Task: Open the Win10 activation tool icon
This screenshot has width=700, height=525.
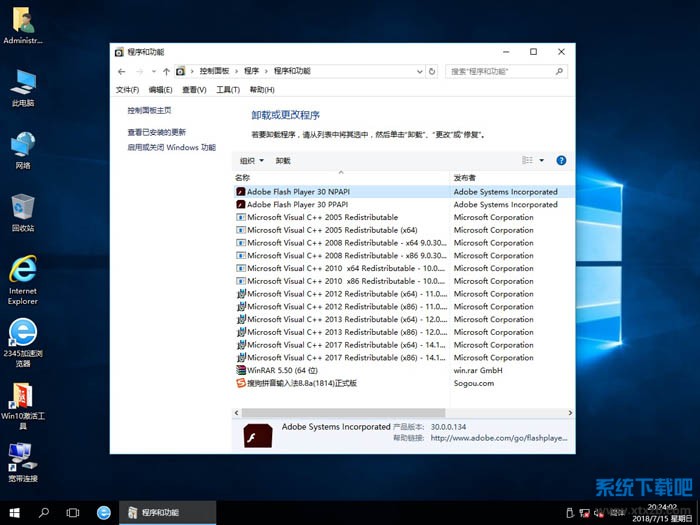Action: pyautogui.click(x=22, y=403)
